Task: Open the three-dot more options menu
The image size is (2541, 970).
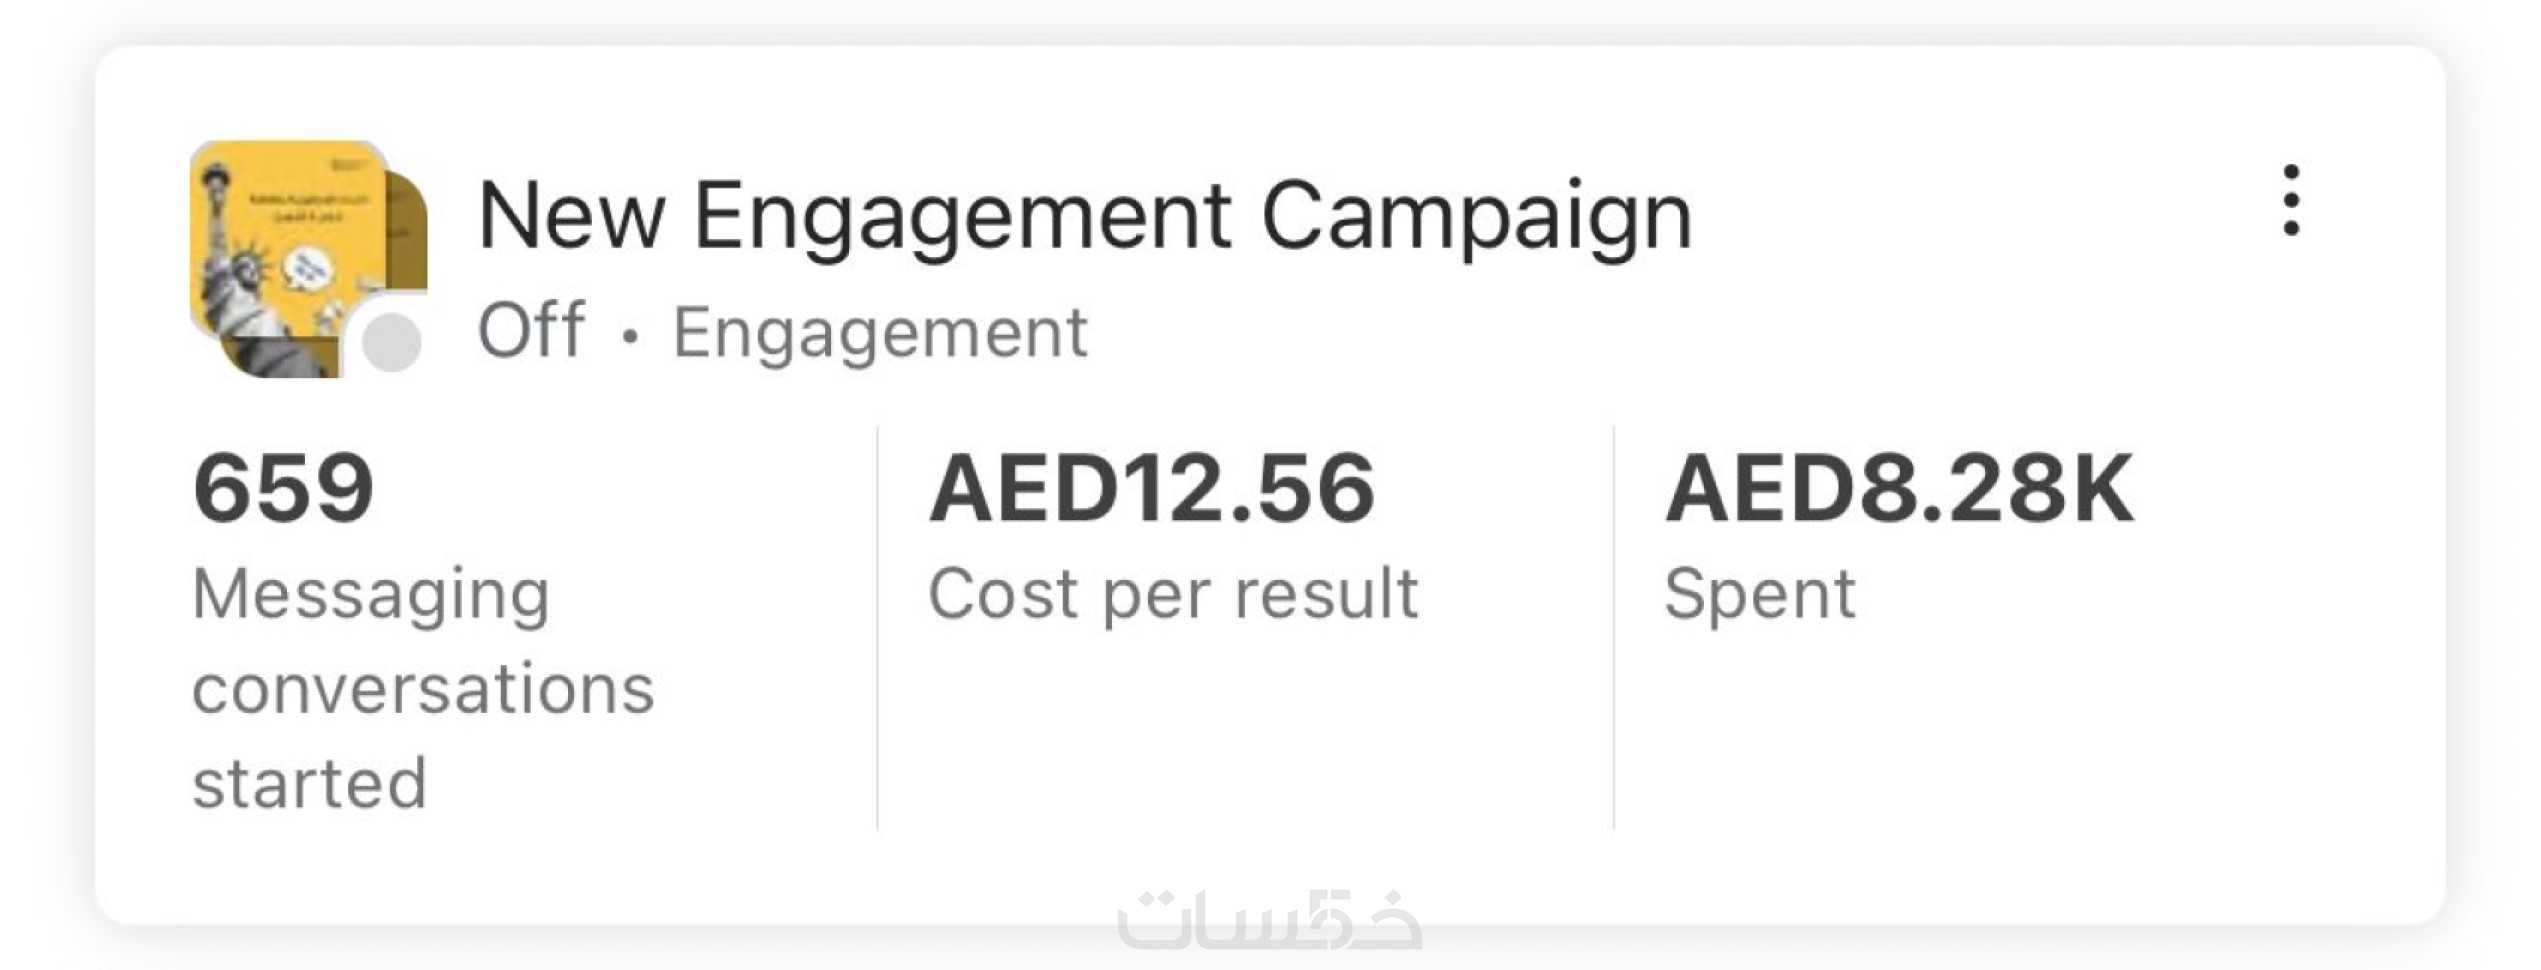Action: pyautogui.click(x=2291, y=201)
